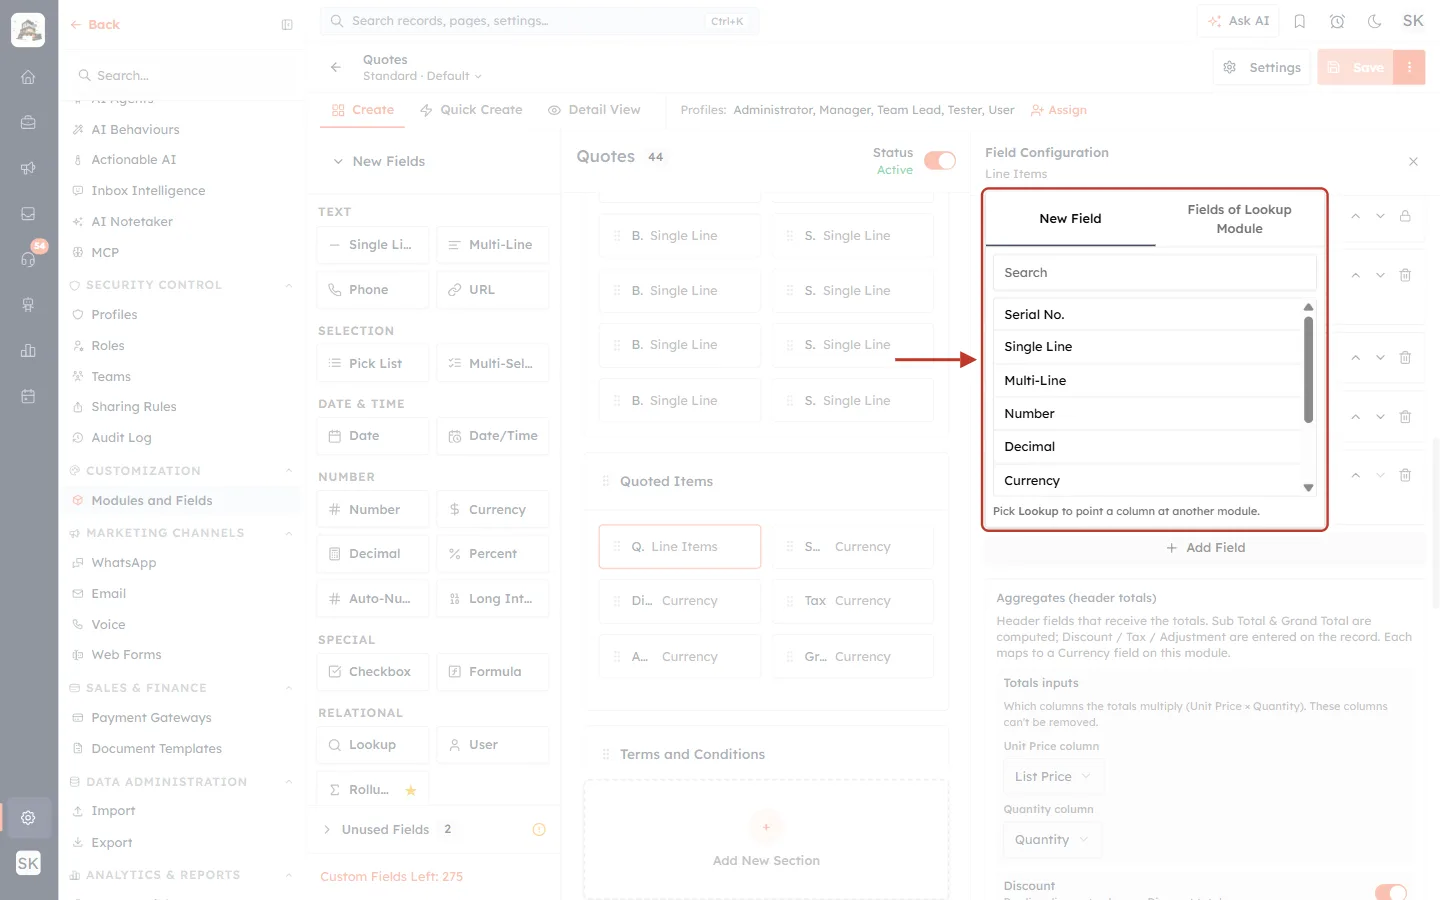Screen dimensions: 1440x900
Task: Open the Standard Default layout dropdown
Action: (422, 76)
